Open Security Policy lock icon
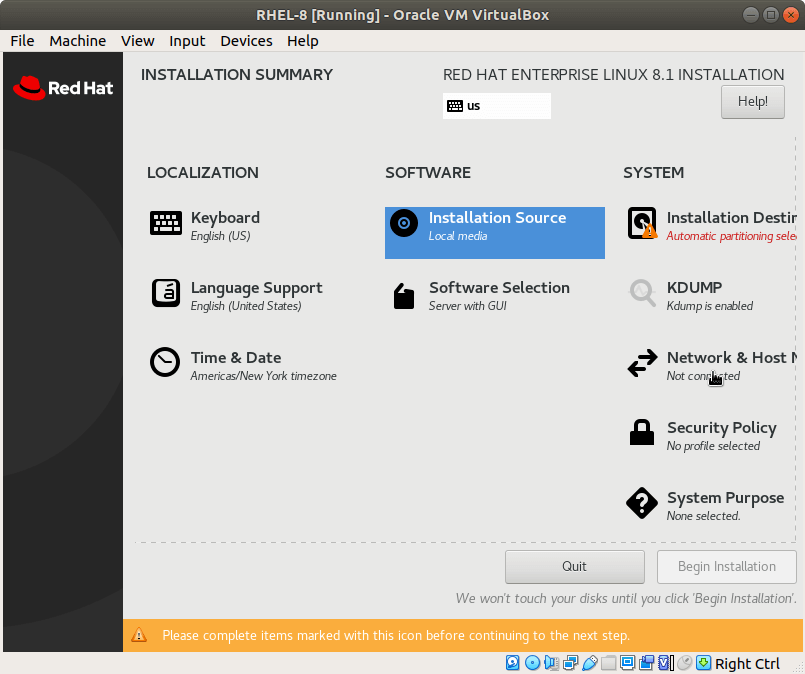 pos(642,433)
